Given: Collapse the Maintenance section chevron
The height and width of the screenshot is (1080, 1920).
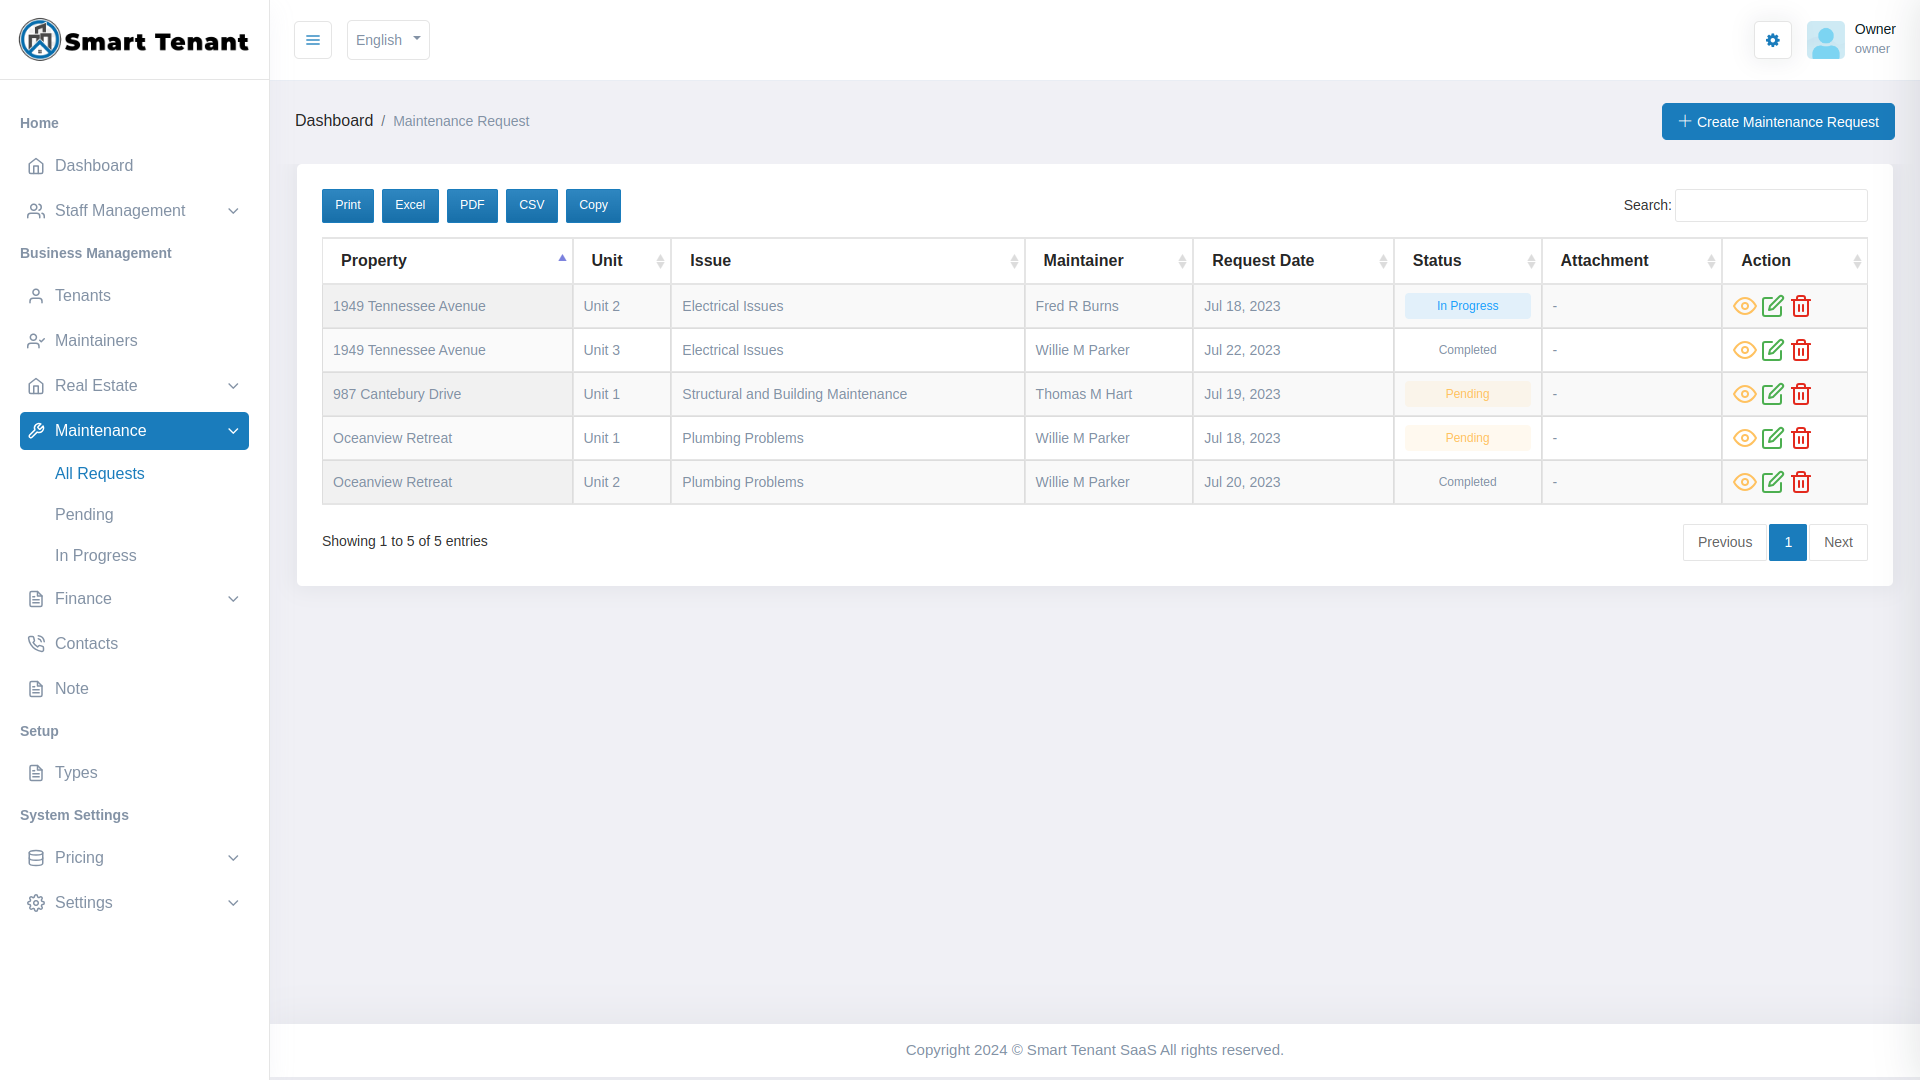Looking at the screenshot, I should [233, 431].
